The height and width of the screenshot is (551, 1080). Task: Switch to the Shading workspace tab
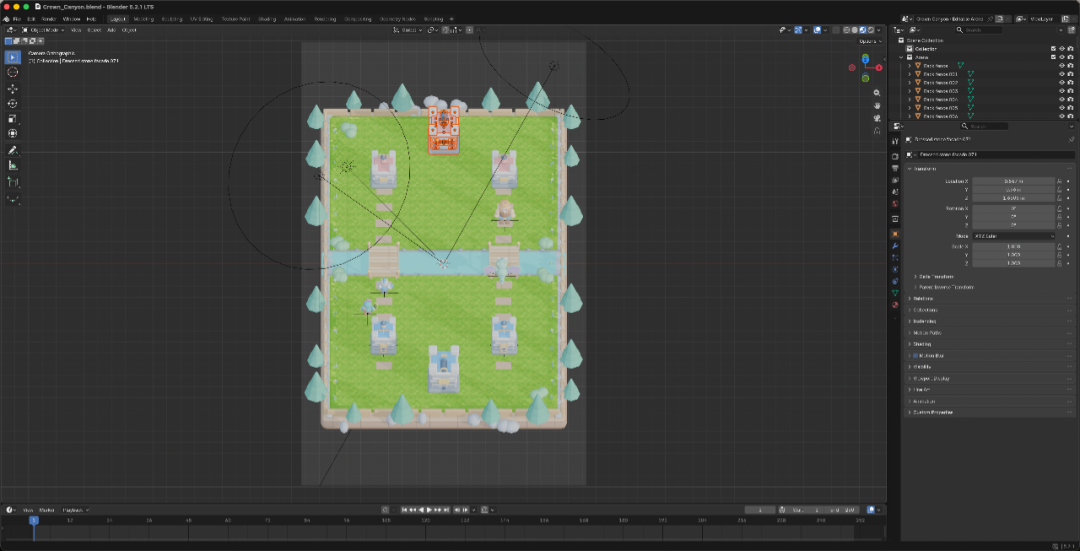click(x=267, y=19)
